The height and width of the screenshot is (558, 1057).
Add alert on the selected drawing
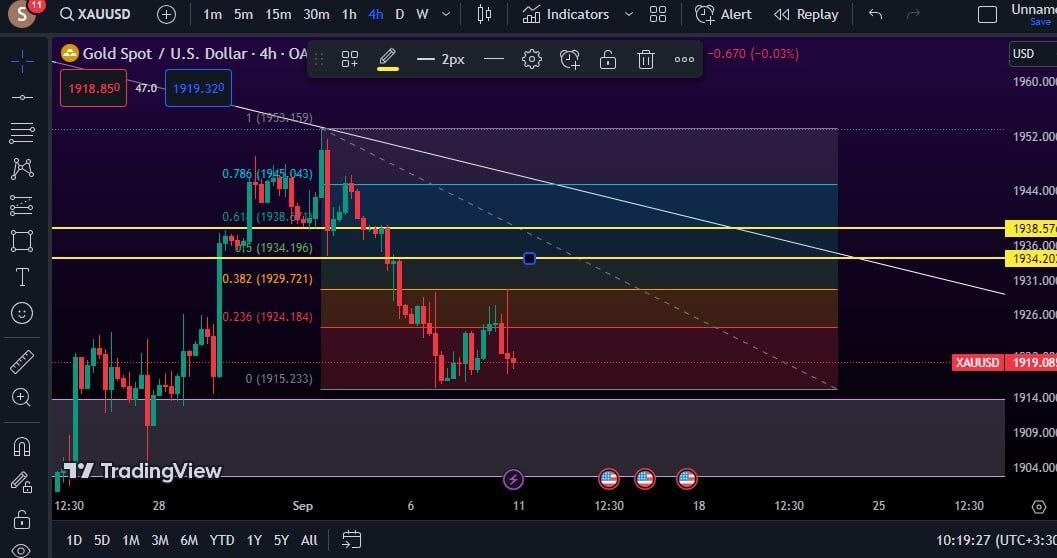point(570,59)
